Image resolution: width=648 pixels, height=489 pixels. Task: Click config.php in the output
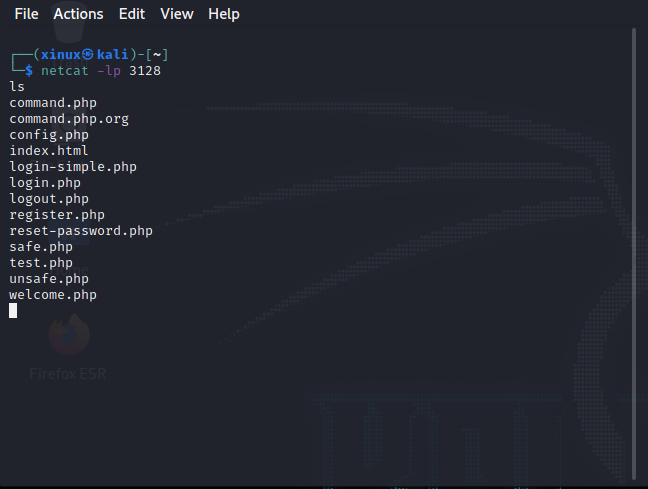point(49,135)
